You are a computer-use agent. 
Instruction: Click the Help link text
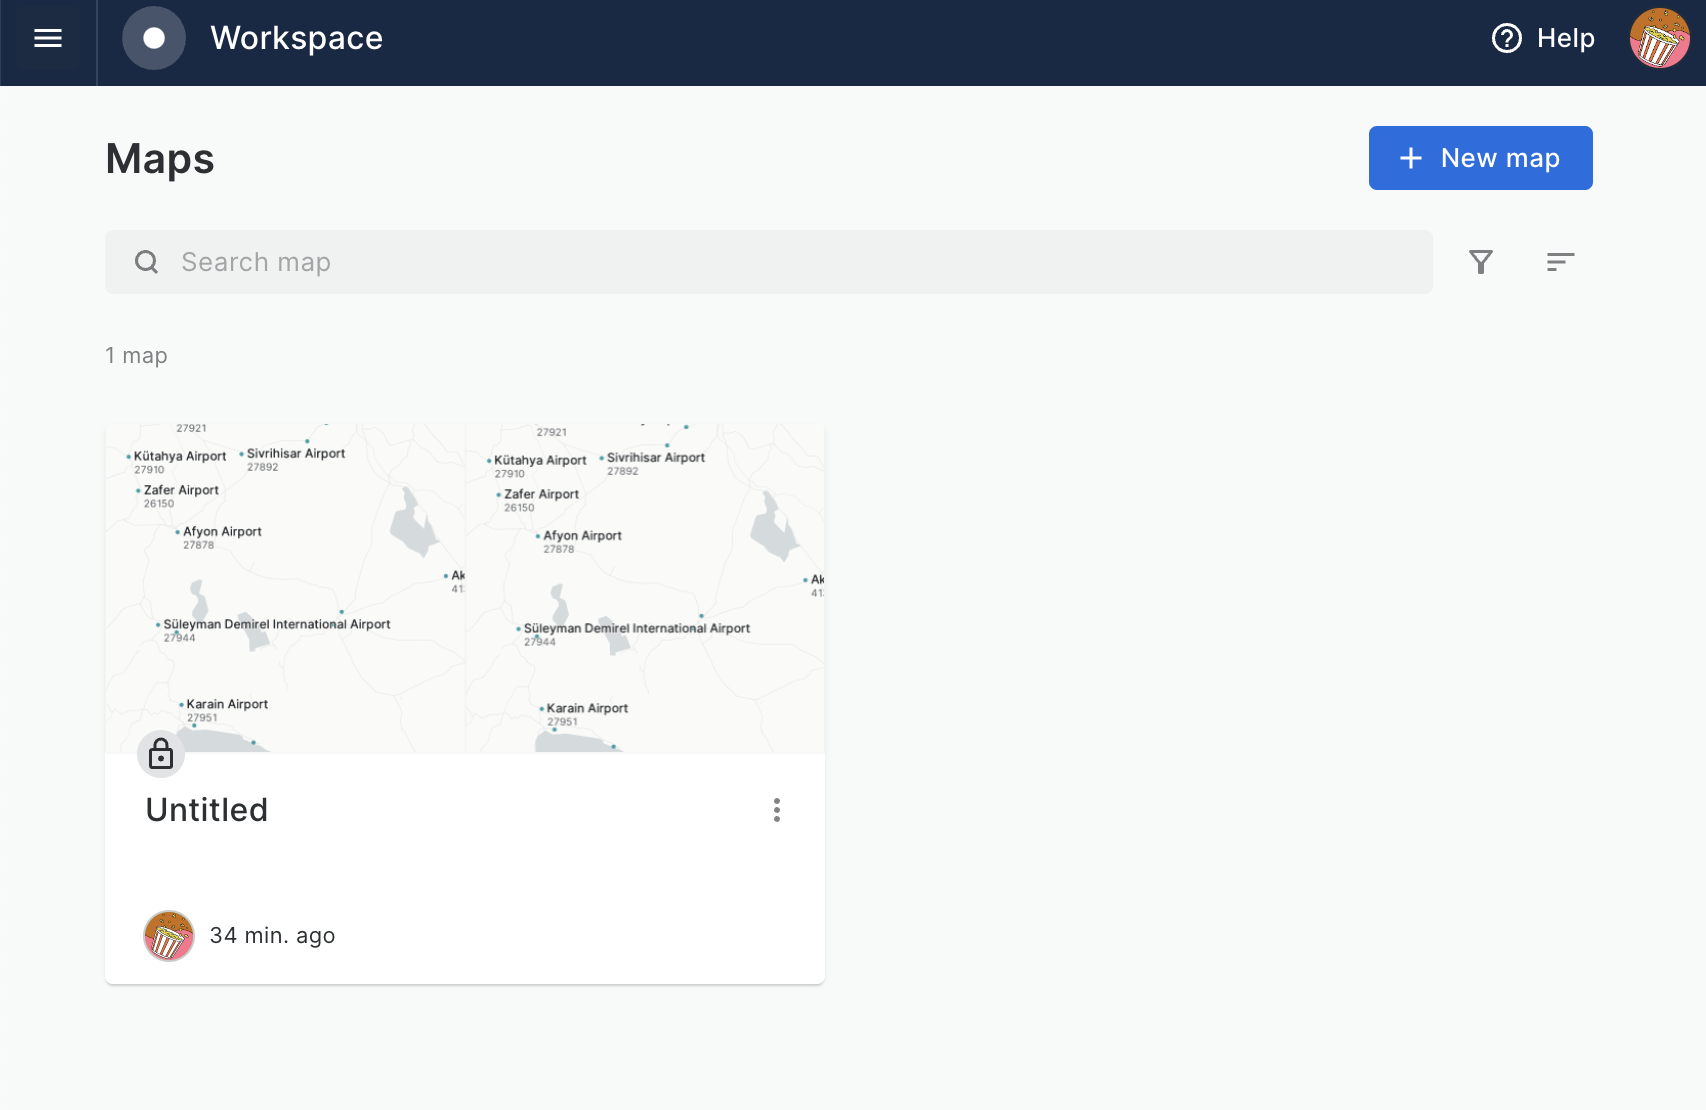coord(1565,38)
